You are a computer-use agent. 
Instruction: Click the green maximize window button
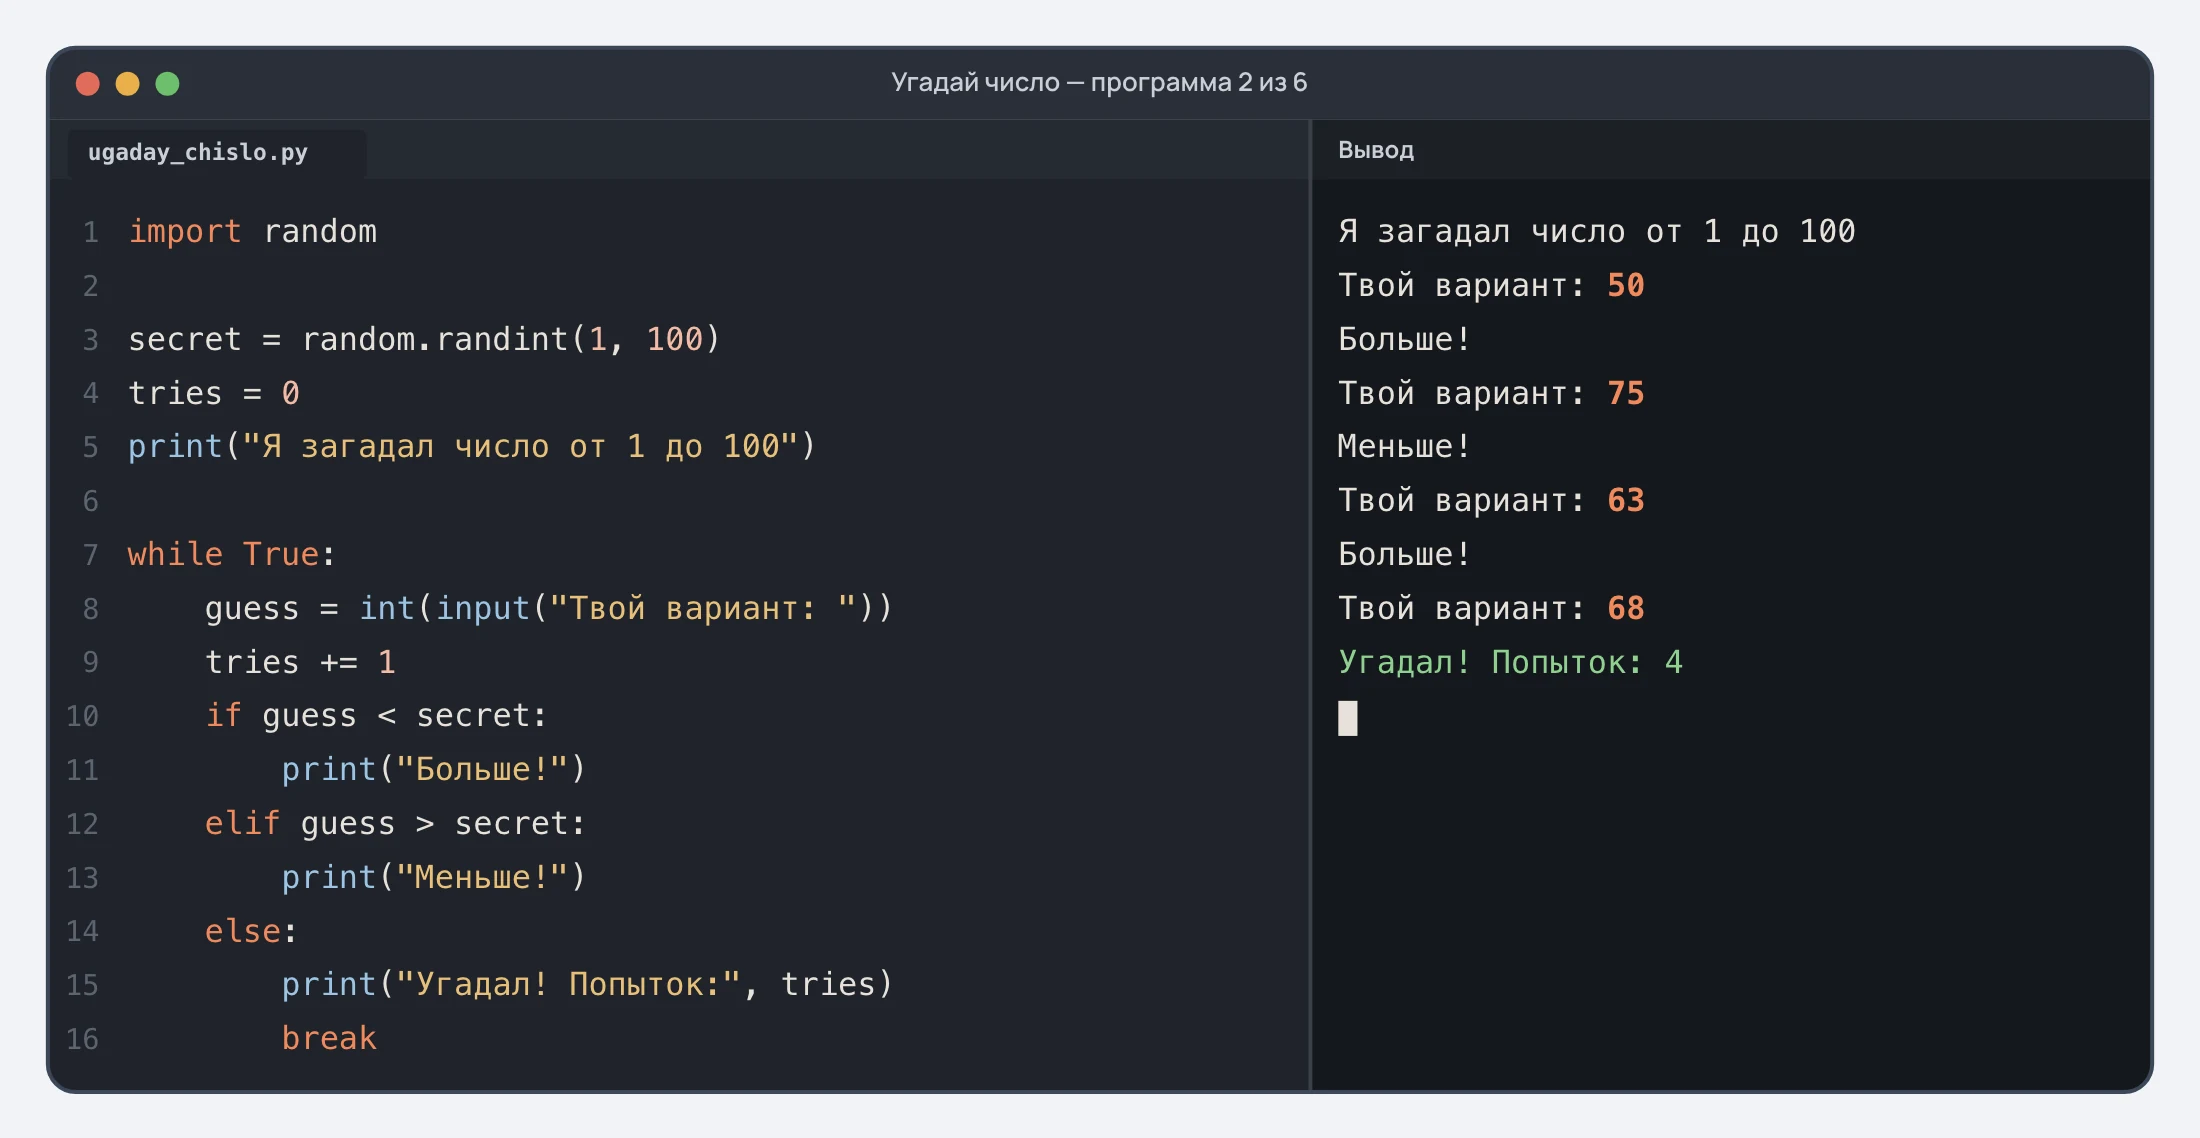(x=168, y=84)
